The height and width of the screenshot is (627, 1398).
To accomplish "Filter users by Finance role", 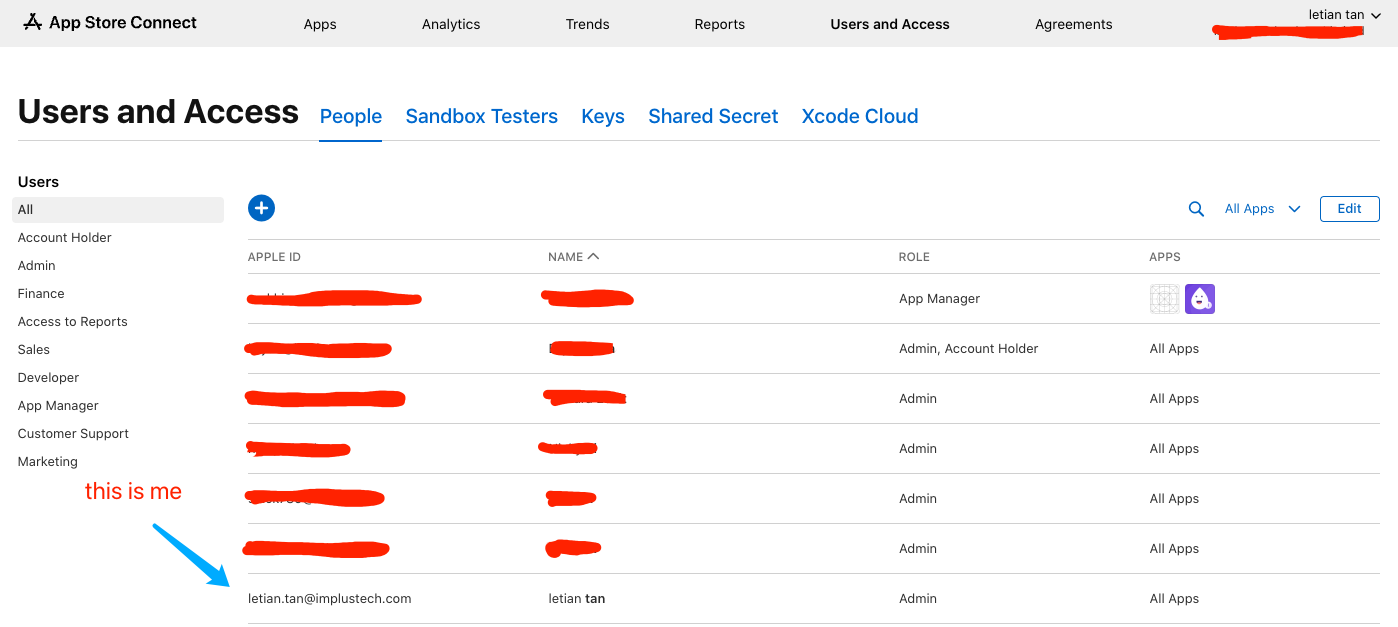I will 41,294.
